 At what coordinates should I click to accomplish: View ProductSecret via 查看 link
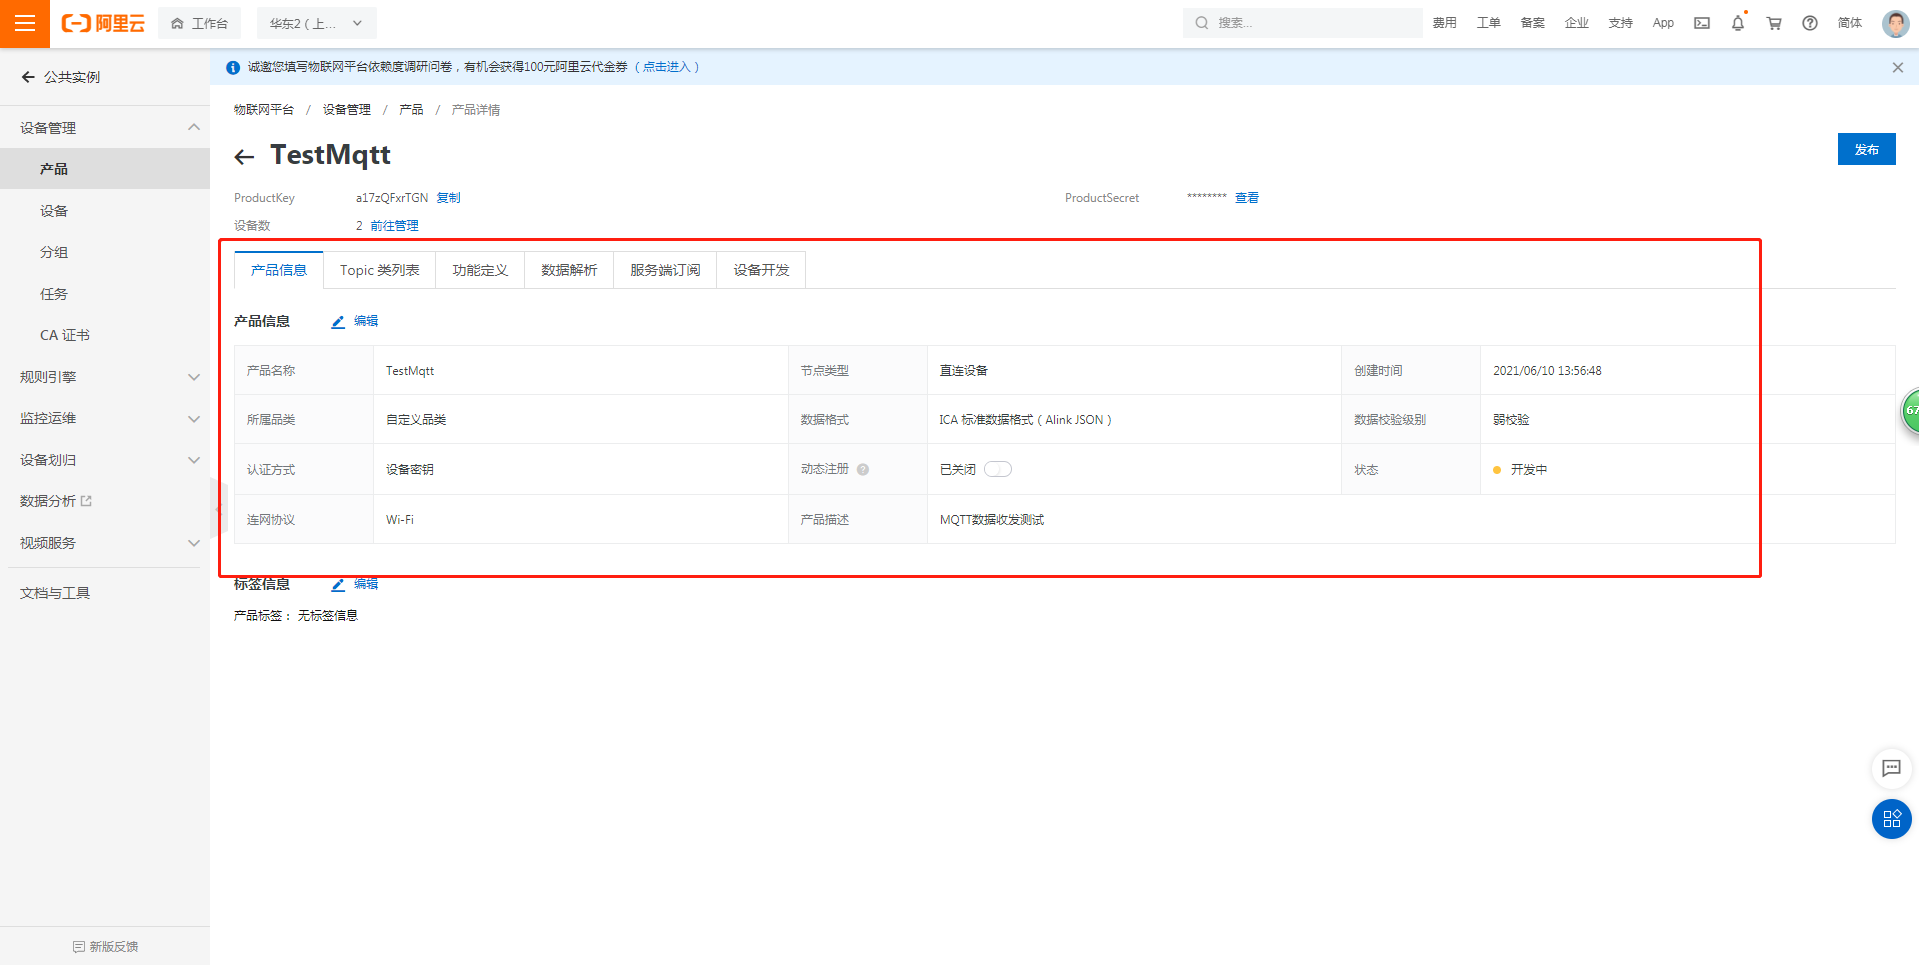tap(1247, 198)
